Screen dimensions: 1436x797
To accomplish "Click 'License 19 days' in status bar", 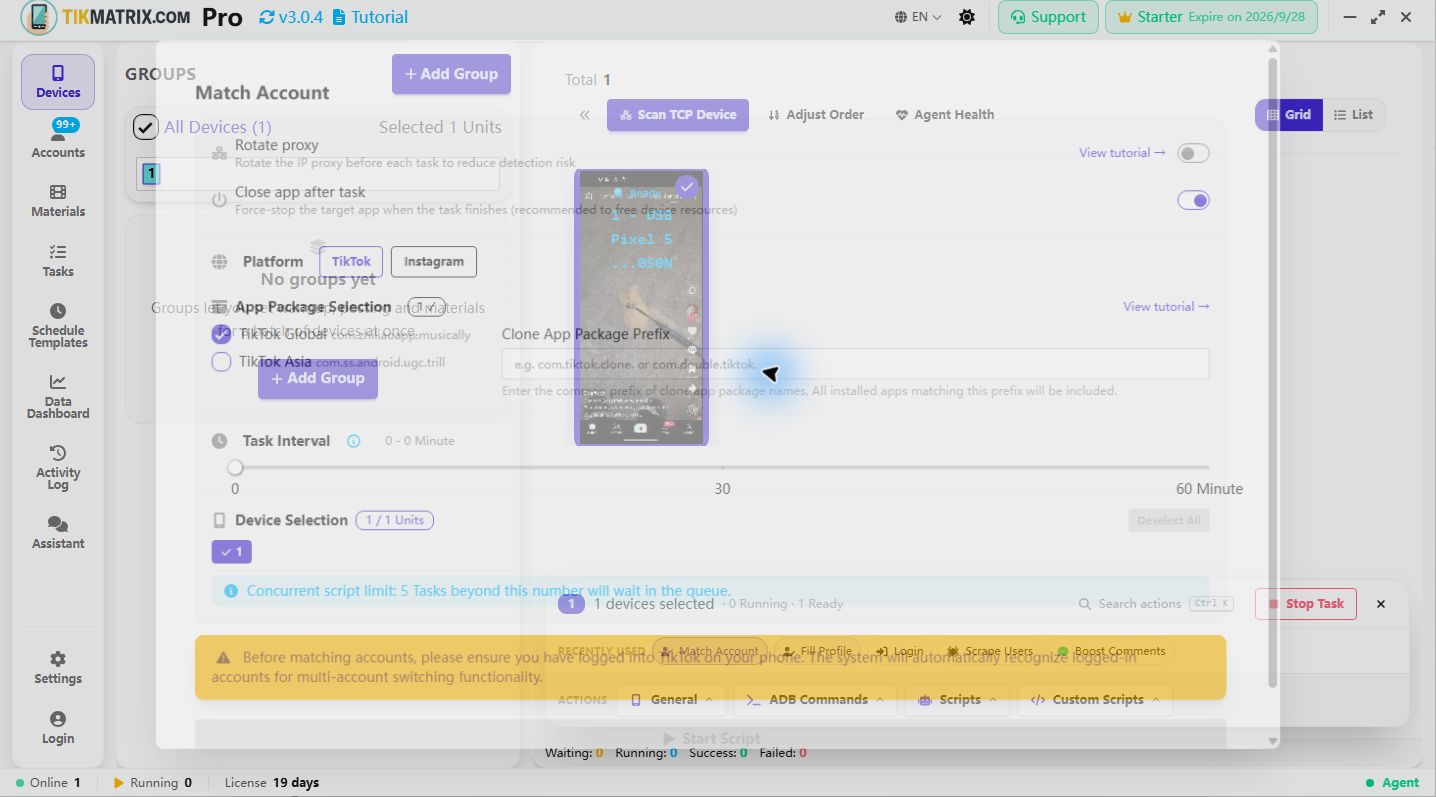I will pyautogui.click(x=272, y=783).
